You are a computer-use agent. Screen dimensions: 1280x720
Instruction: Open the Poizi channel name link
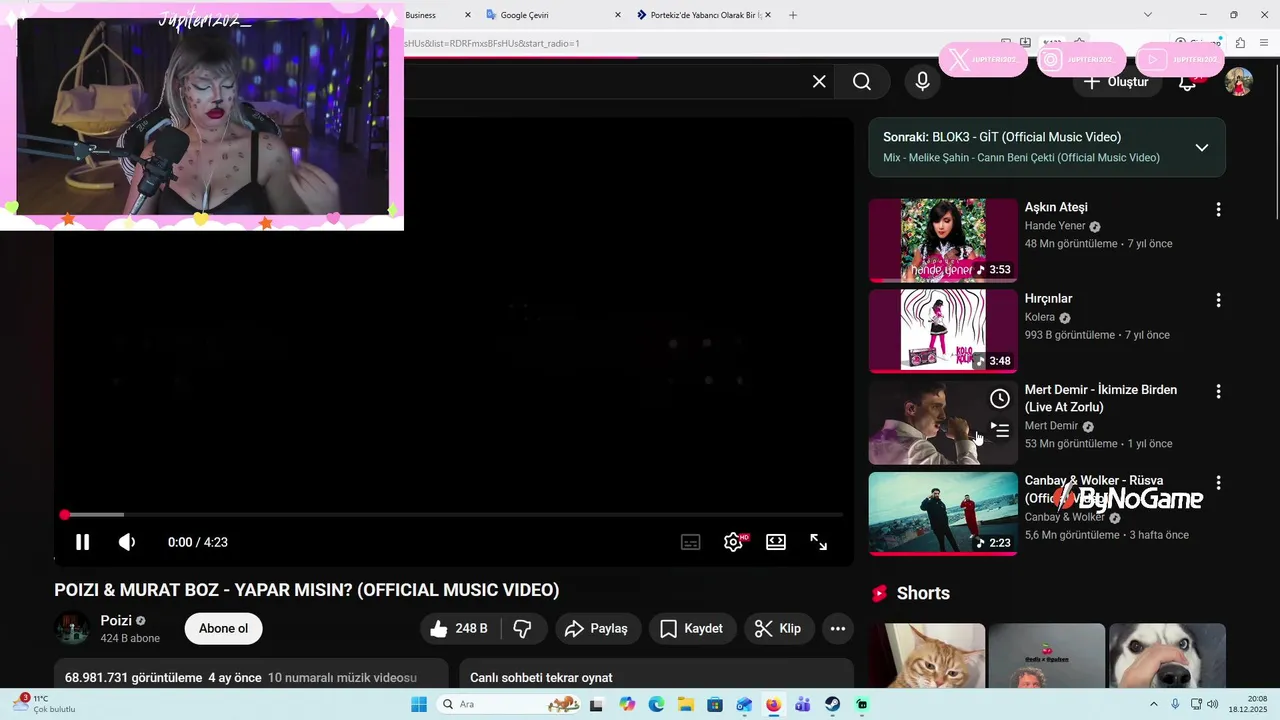point(116,620)
